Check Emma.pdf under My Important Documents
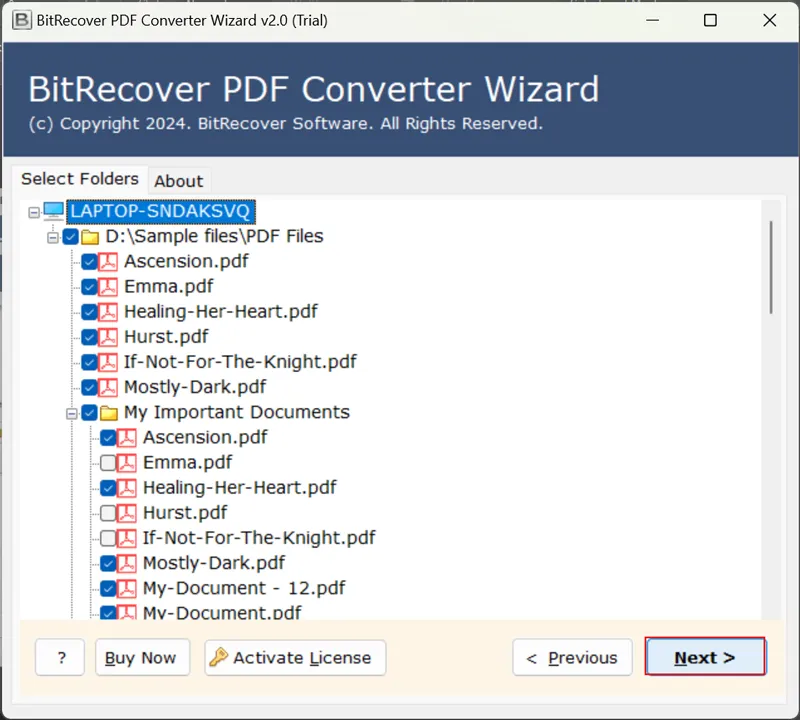This screenshot has height=720, width=800. pyautogui.click(x=107, y=462)
